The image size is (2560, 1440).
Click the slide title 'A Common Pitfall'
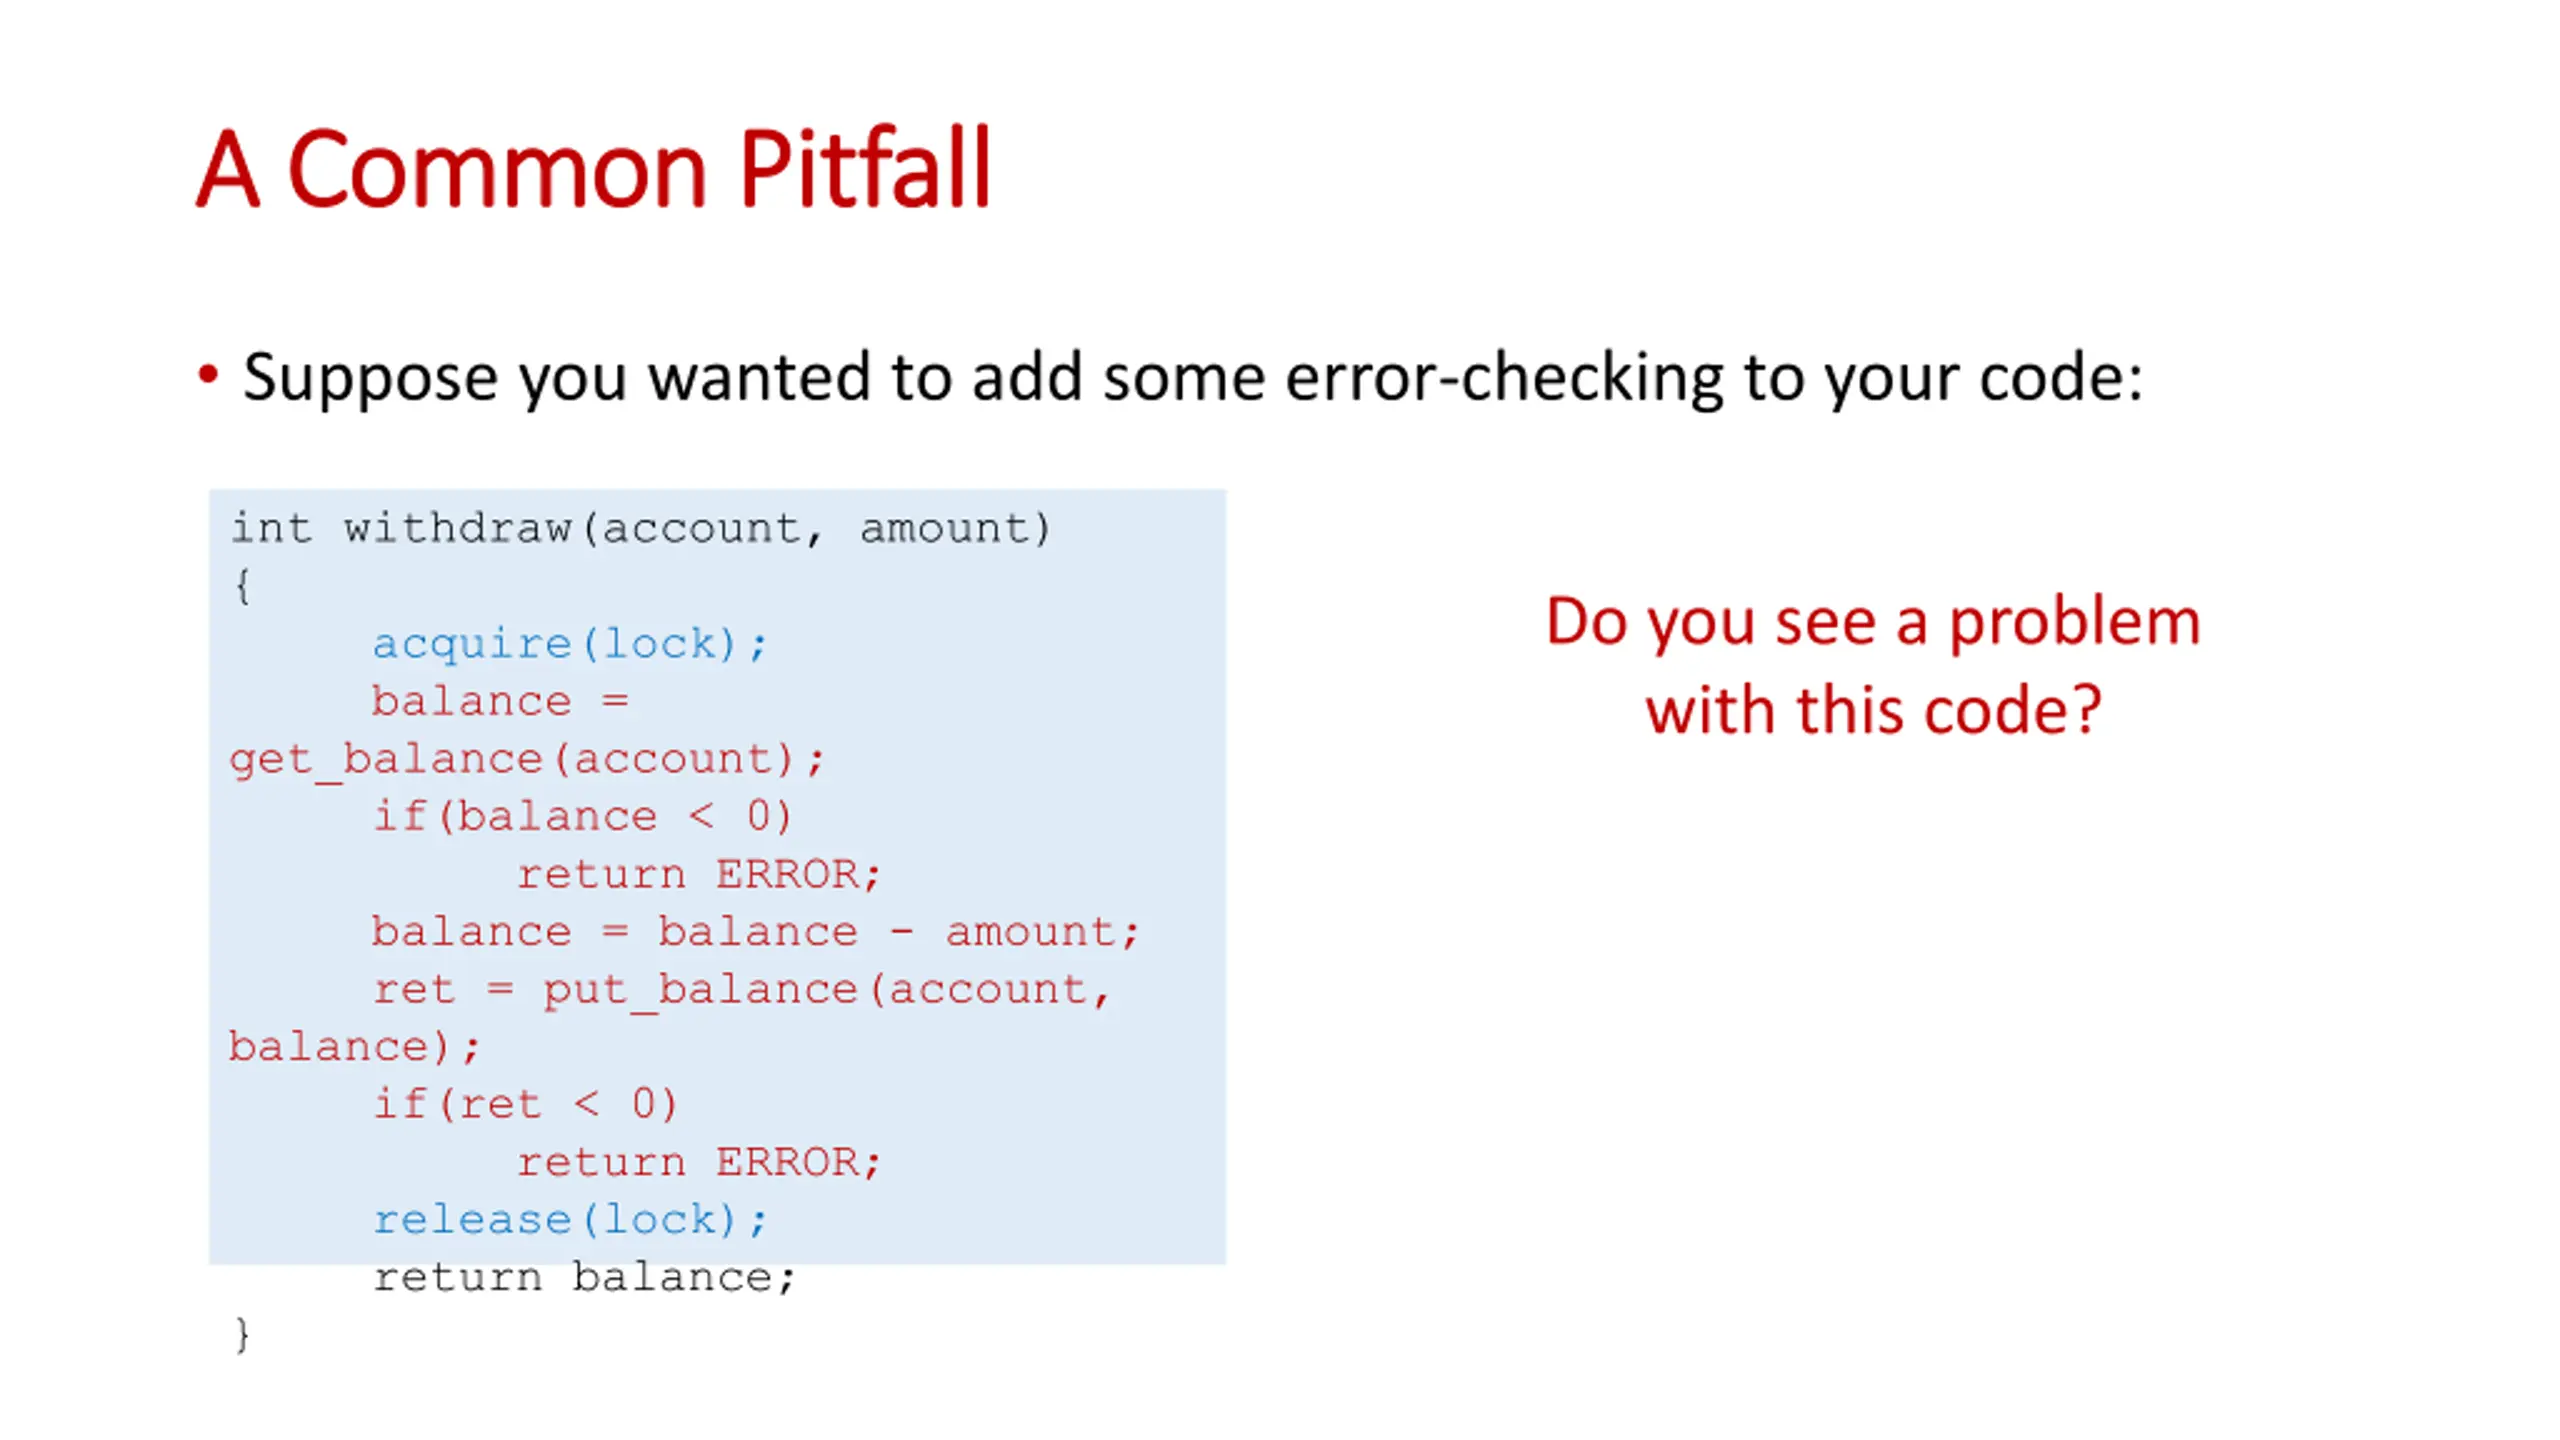point(593,168)
